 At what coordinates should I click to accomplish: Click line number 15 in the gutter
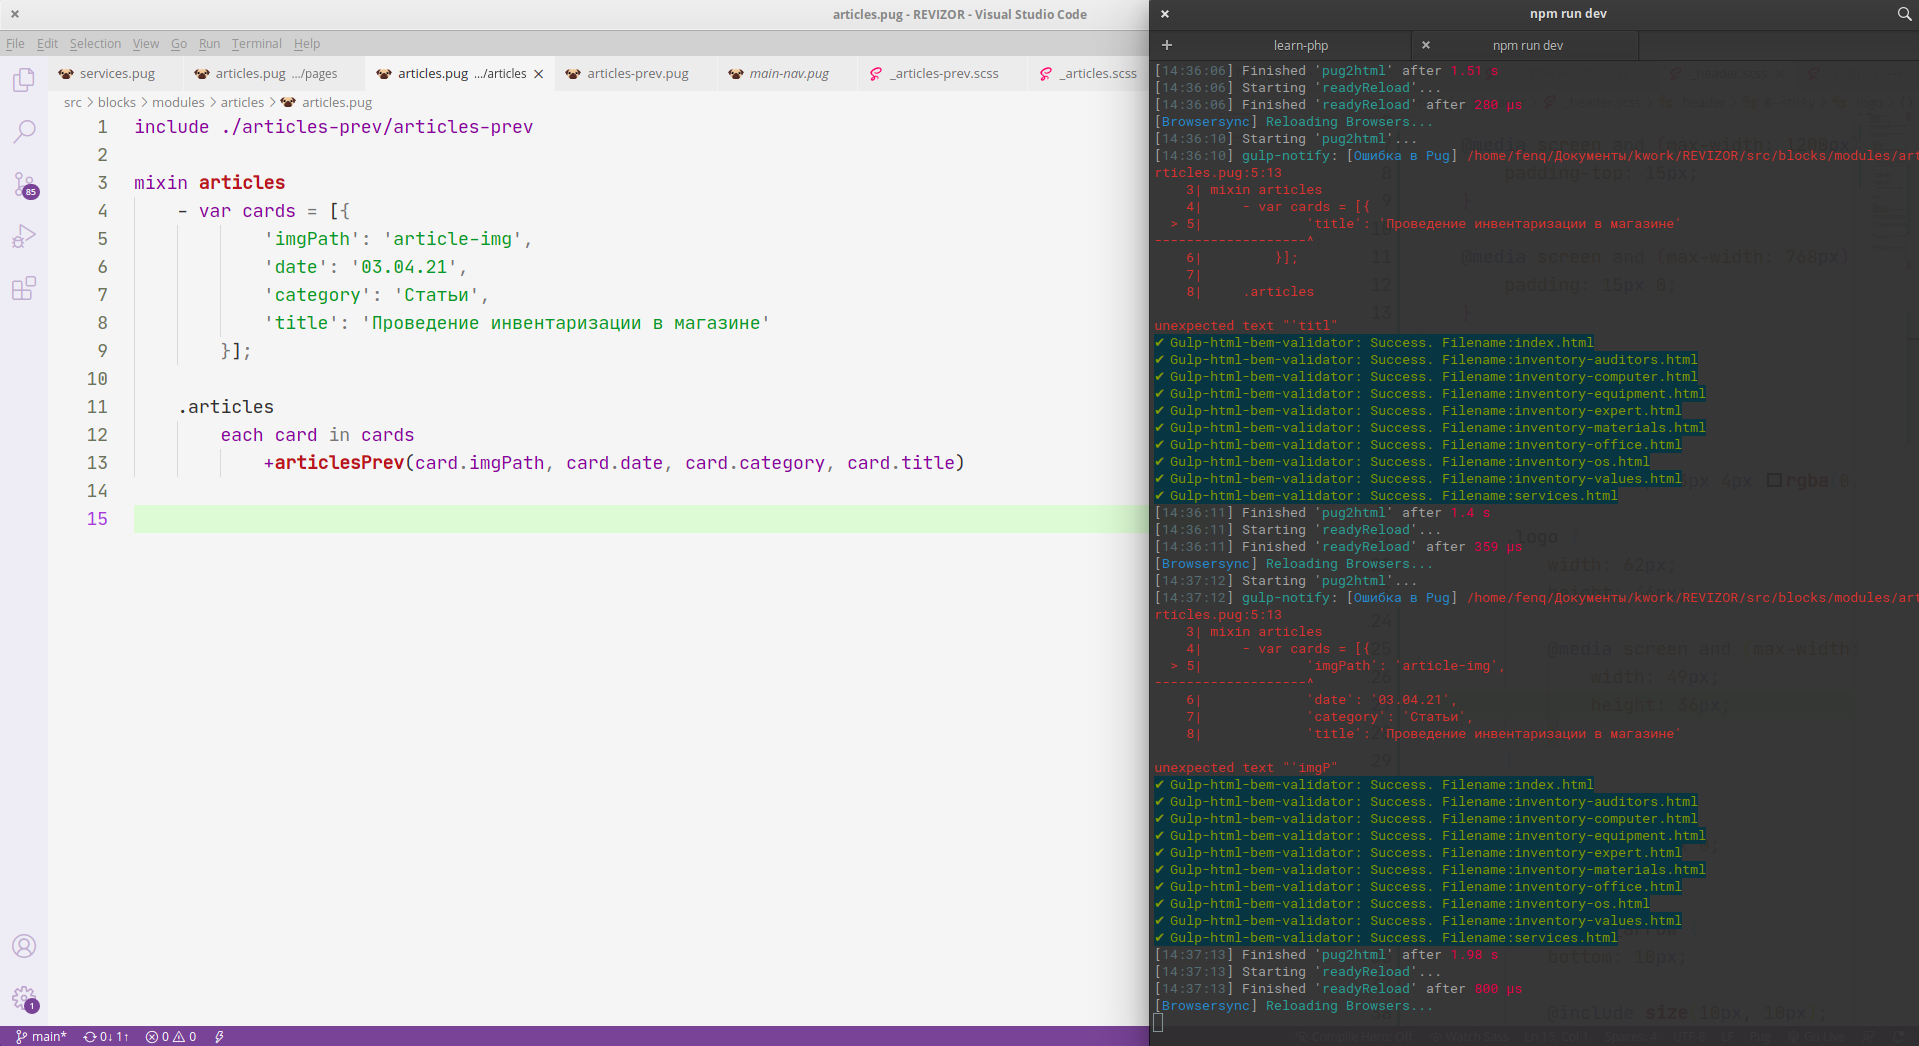coord(97,519)
